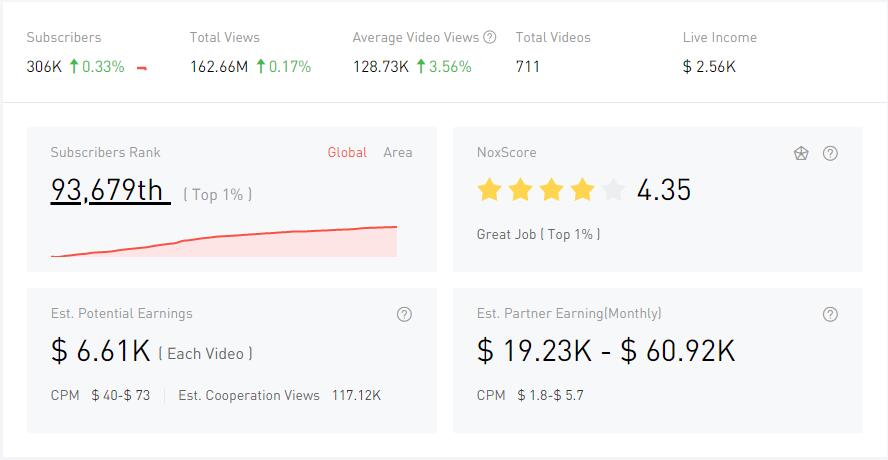Click the $ 6.61K potential earnings figure
This screenshot has height=460, width=888.
pos(100,351)
